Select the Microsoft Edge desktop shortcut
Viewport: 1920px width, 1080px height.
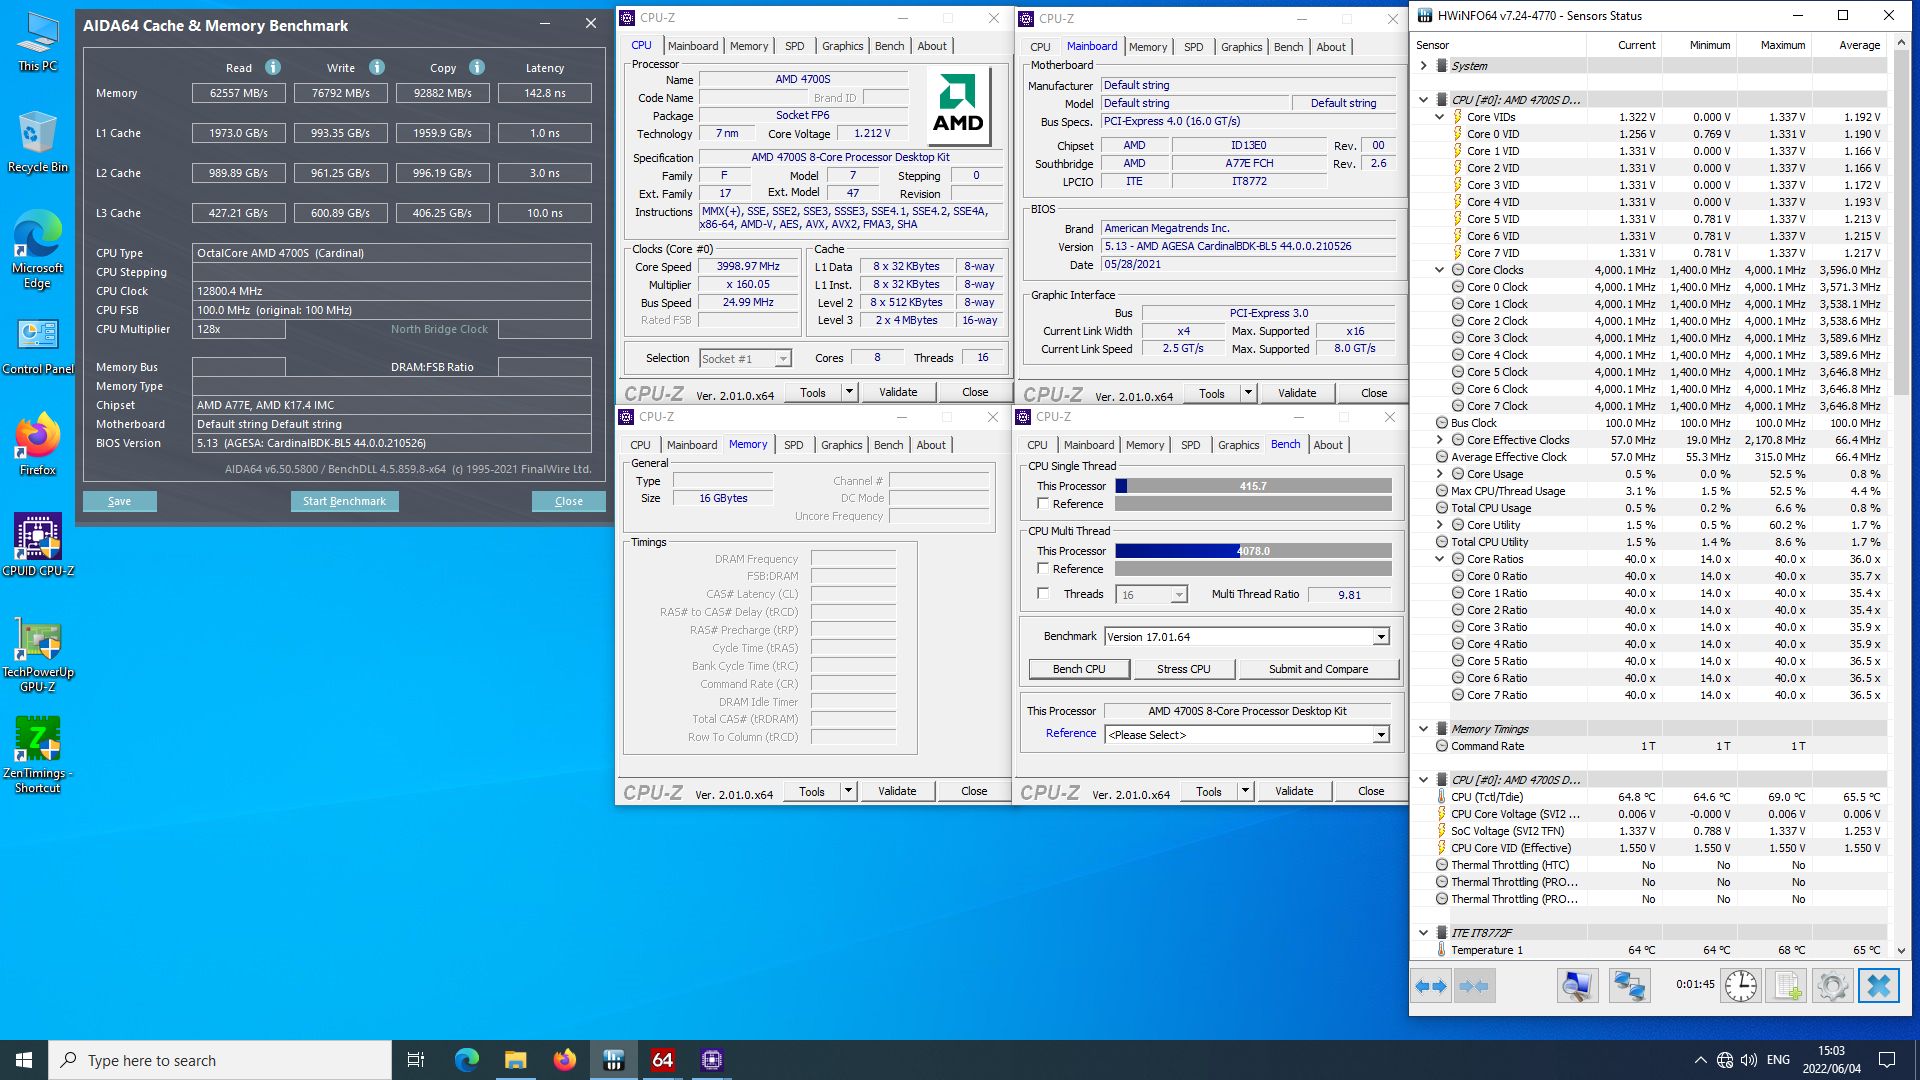38,250
